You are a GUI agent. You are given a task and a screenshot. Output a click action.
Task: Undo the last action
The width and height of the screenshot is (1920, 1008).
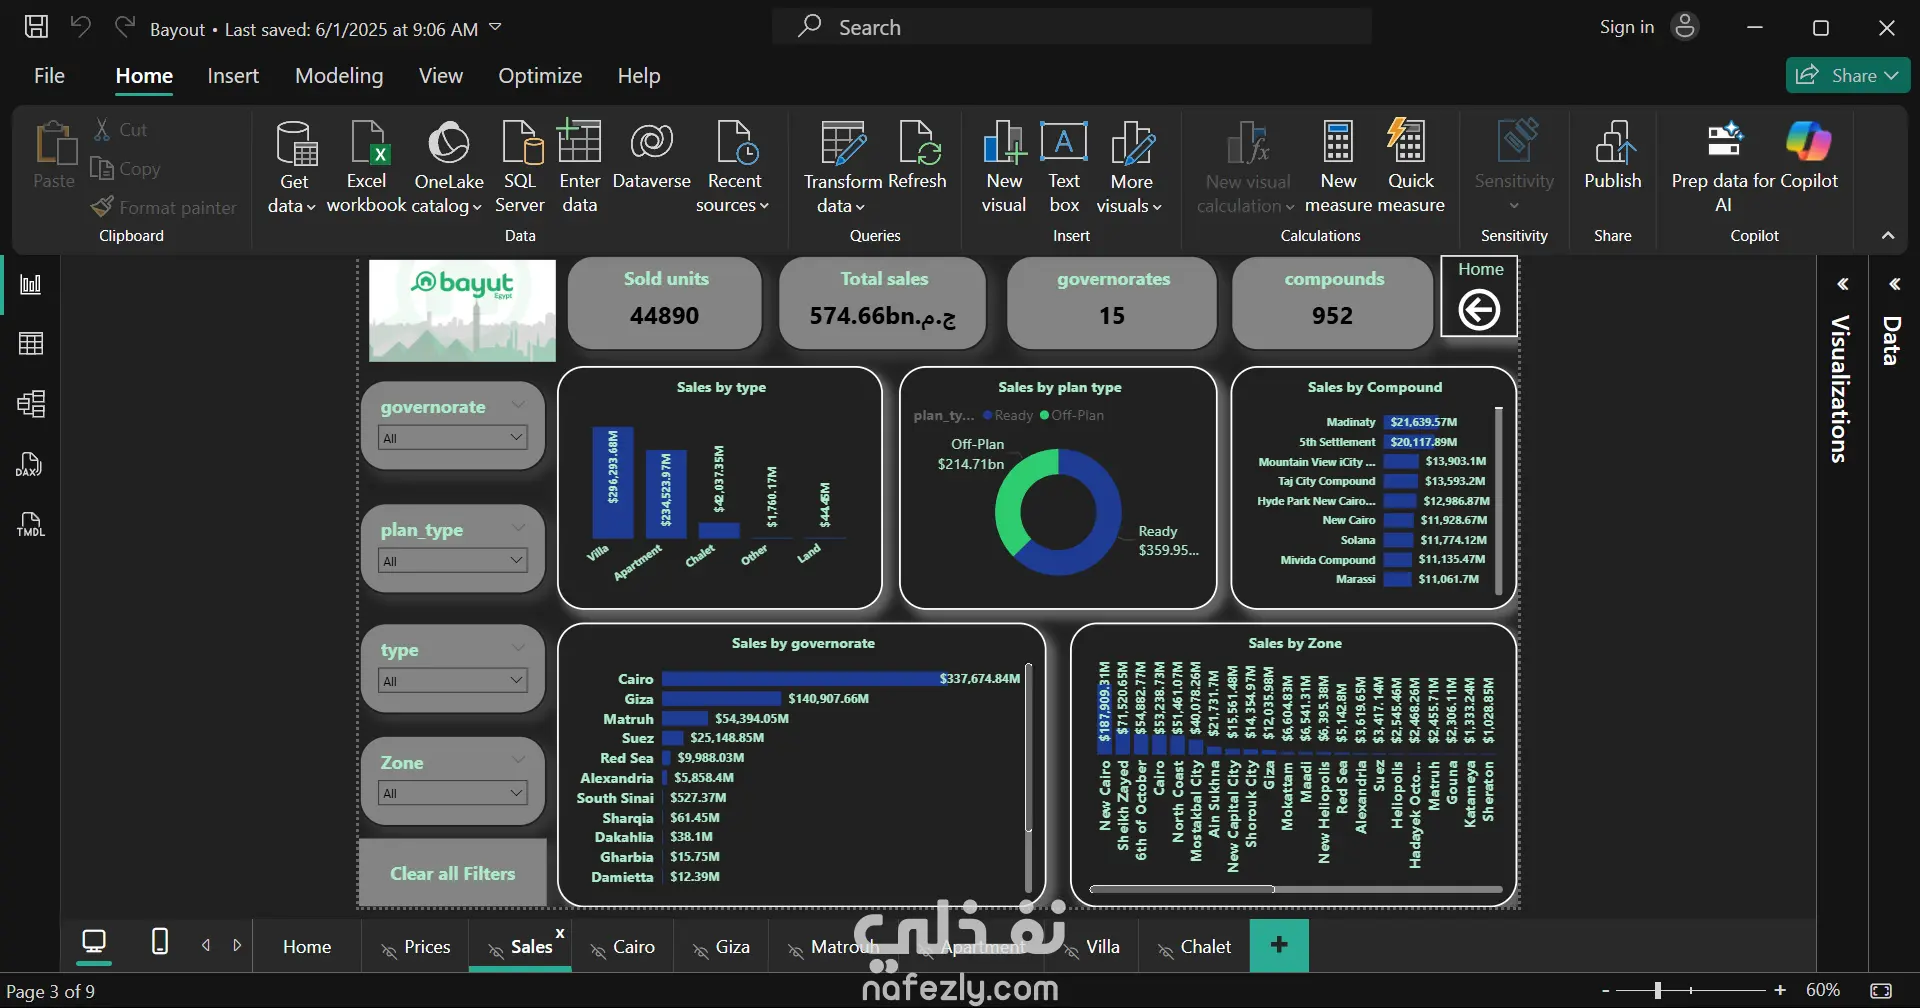(80, 27)
